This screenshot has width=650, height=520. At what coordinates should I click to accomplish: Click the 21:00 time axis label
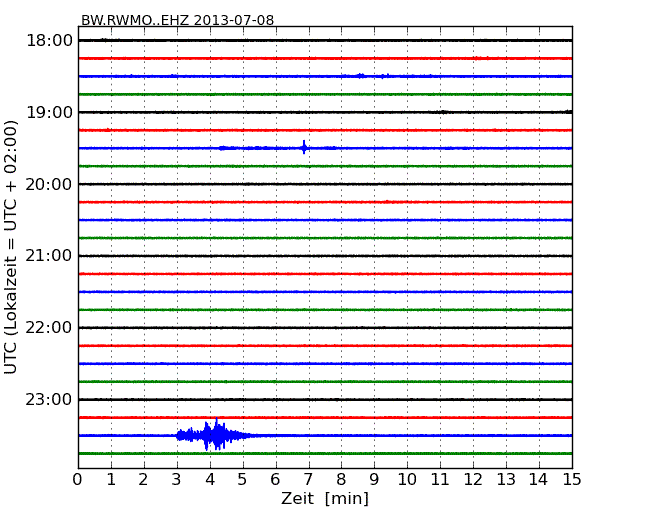point(49,256)
